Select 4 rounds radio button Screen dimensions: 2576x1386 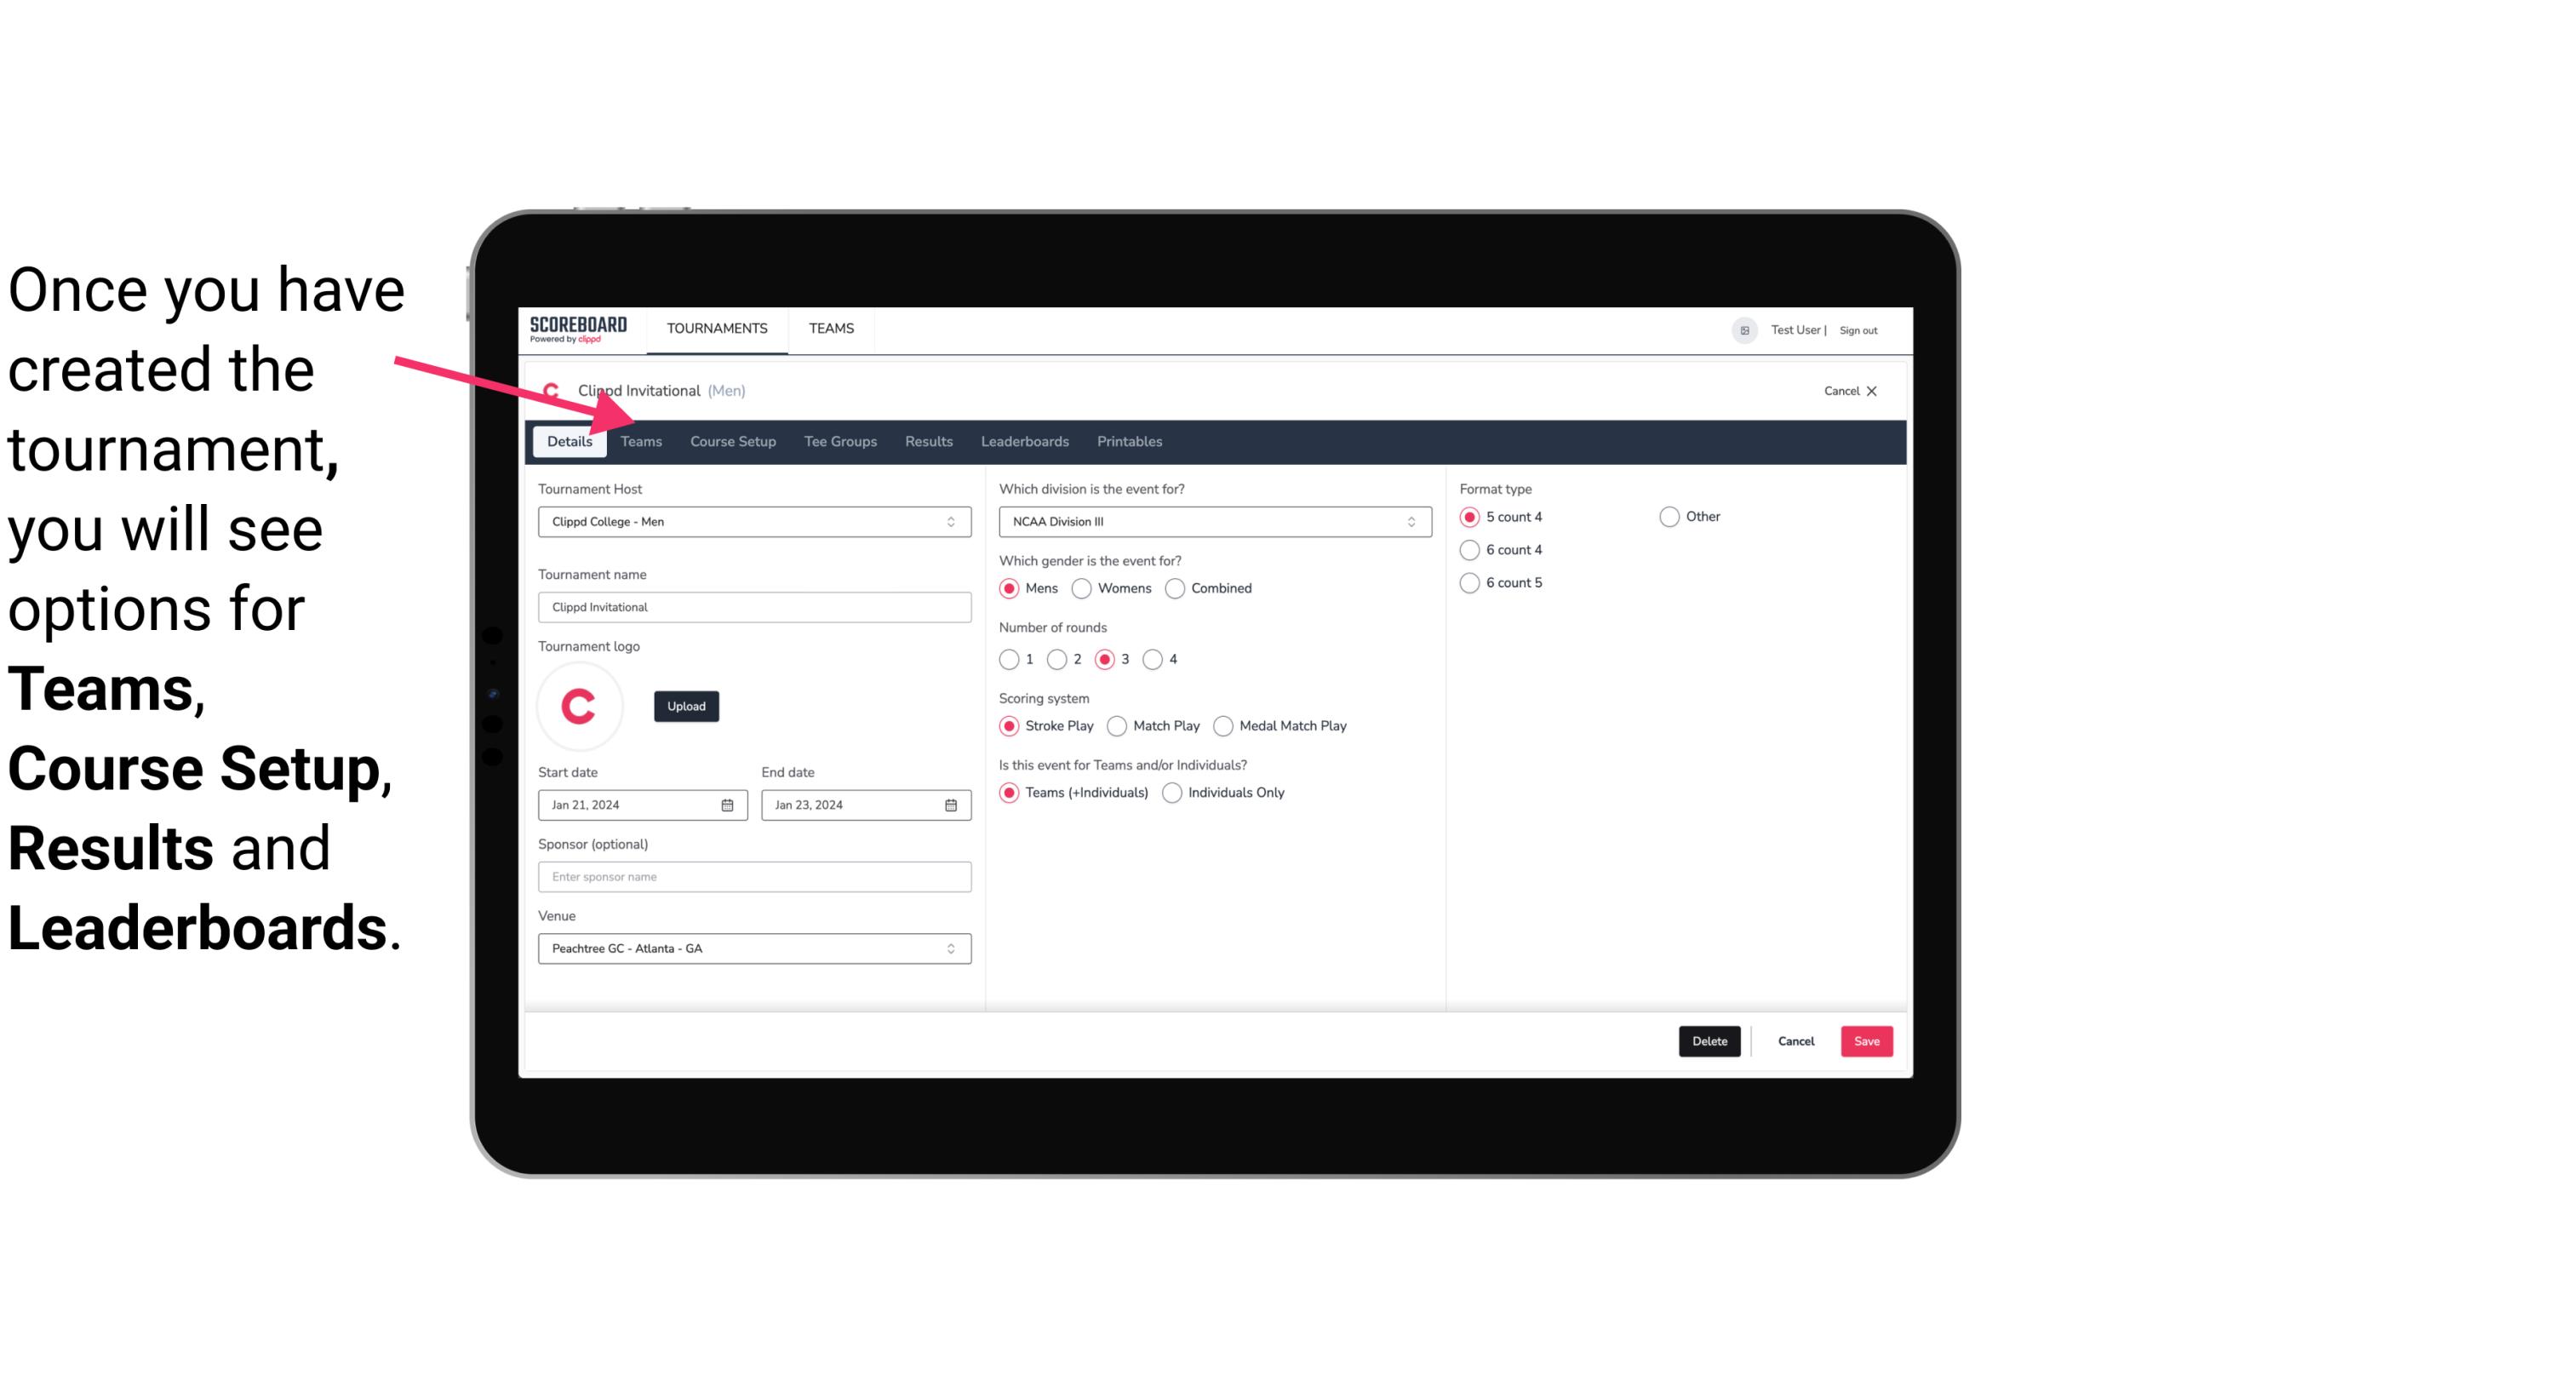point(1153,659)
